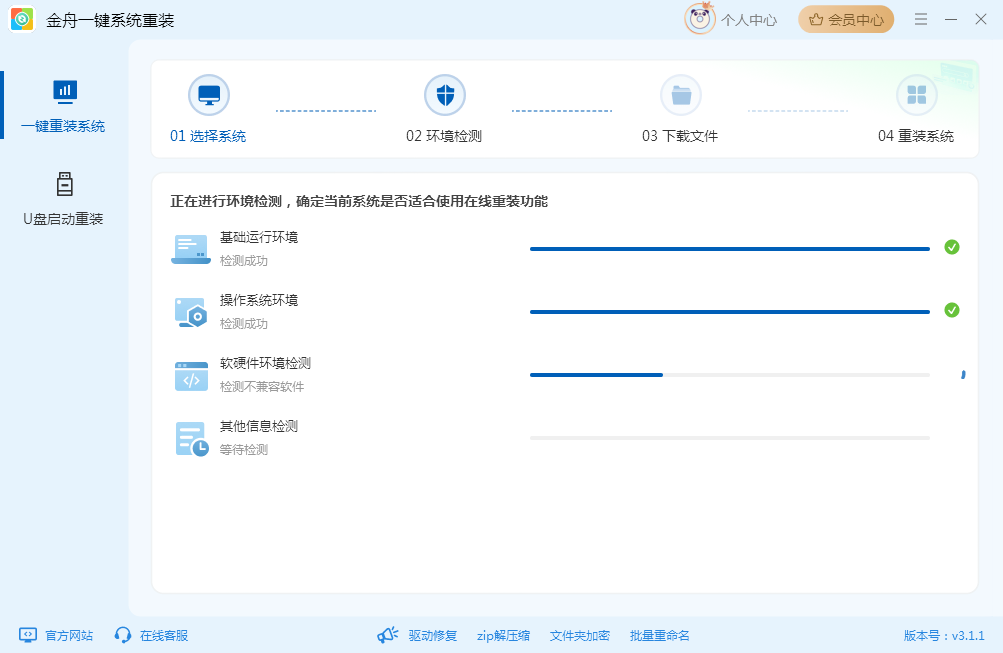
Task: Open the hamburger menu in title bar
Action: point(921,19)
